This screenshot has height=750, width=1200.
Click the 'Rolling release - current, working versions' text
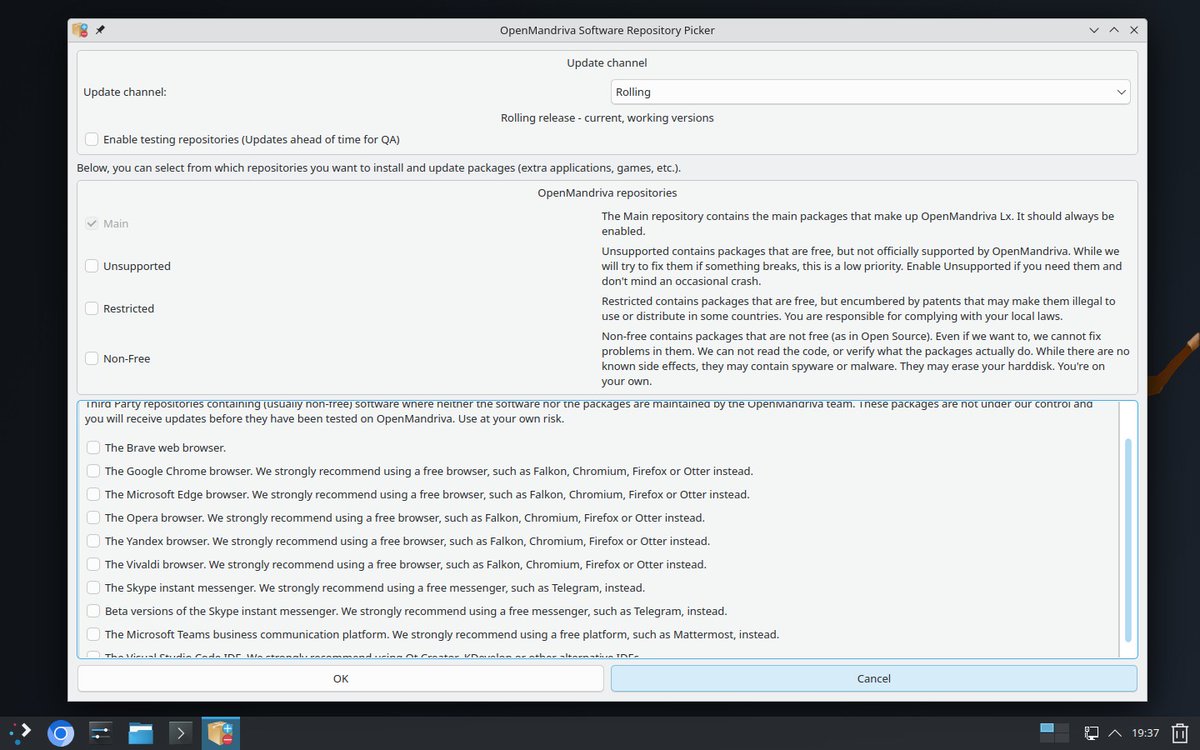(607, 118)
